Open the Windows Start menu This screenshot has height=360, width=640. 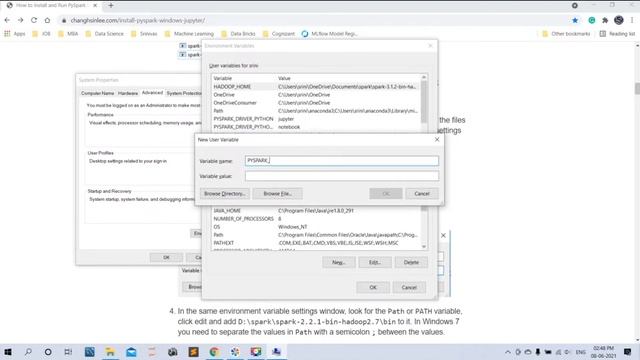pos(8,352)
